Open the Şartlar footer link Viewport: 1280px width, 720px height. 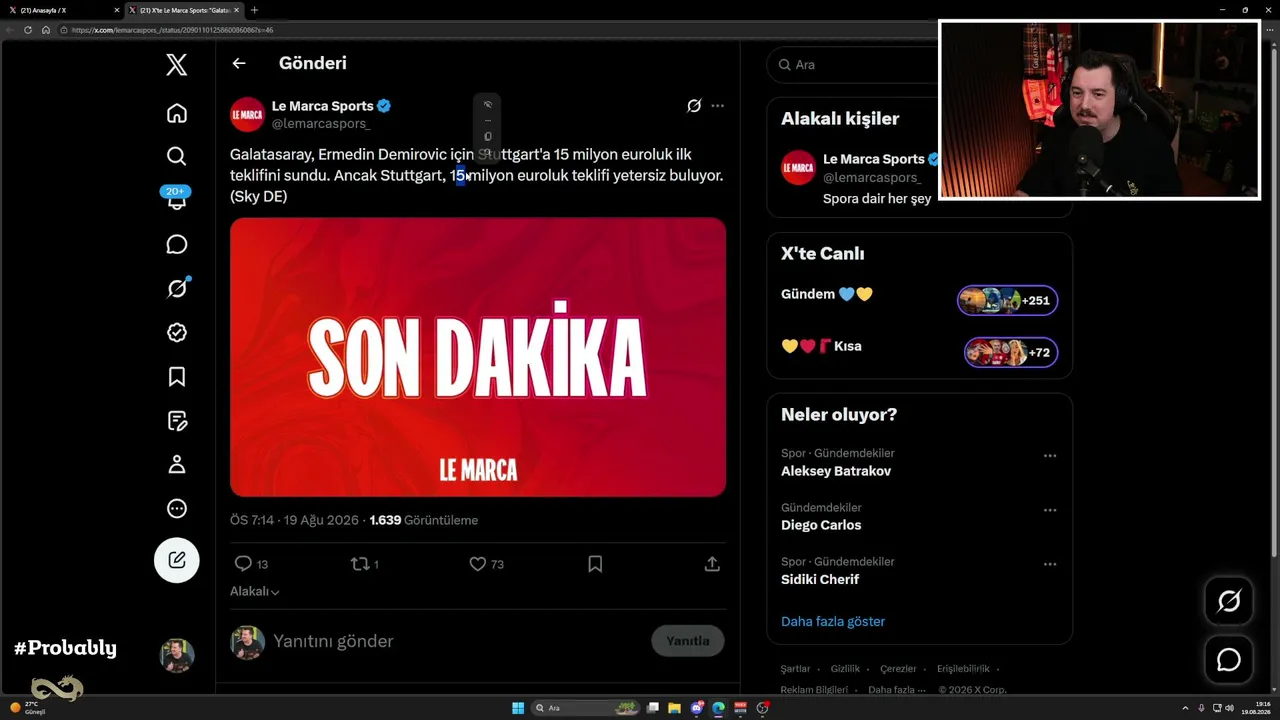(796, 669)
